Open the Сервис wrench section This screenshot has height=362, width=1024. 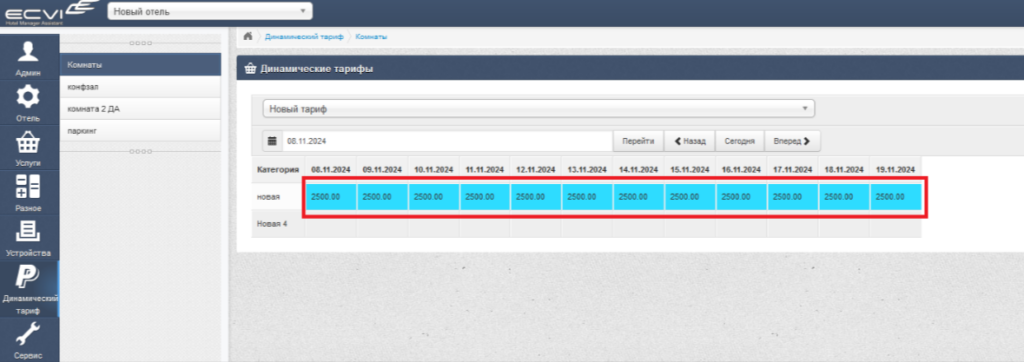(29, 340)
